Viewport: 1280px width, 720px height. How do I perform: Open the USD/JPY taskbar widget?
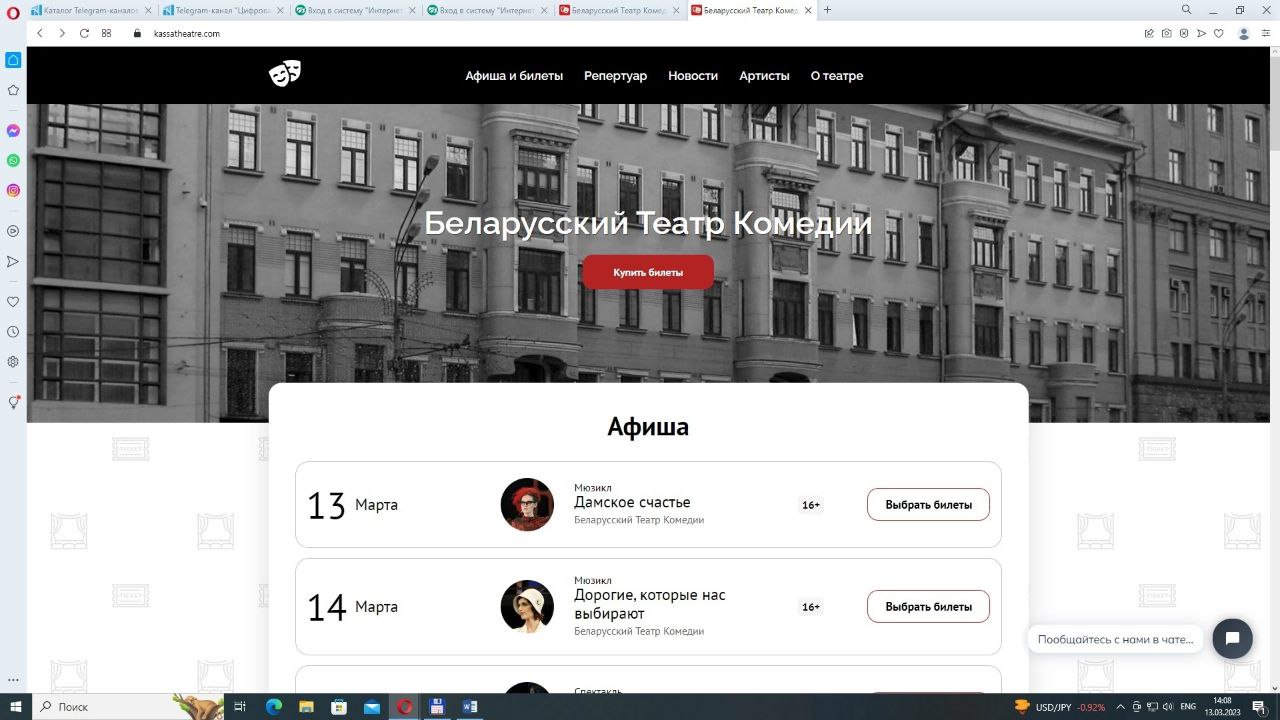click(x=1059, y=707)
